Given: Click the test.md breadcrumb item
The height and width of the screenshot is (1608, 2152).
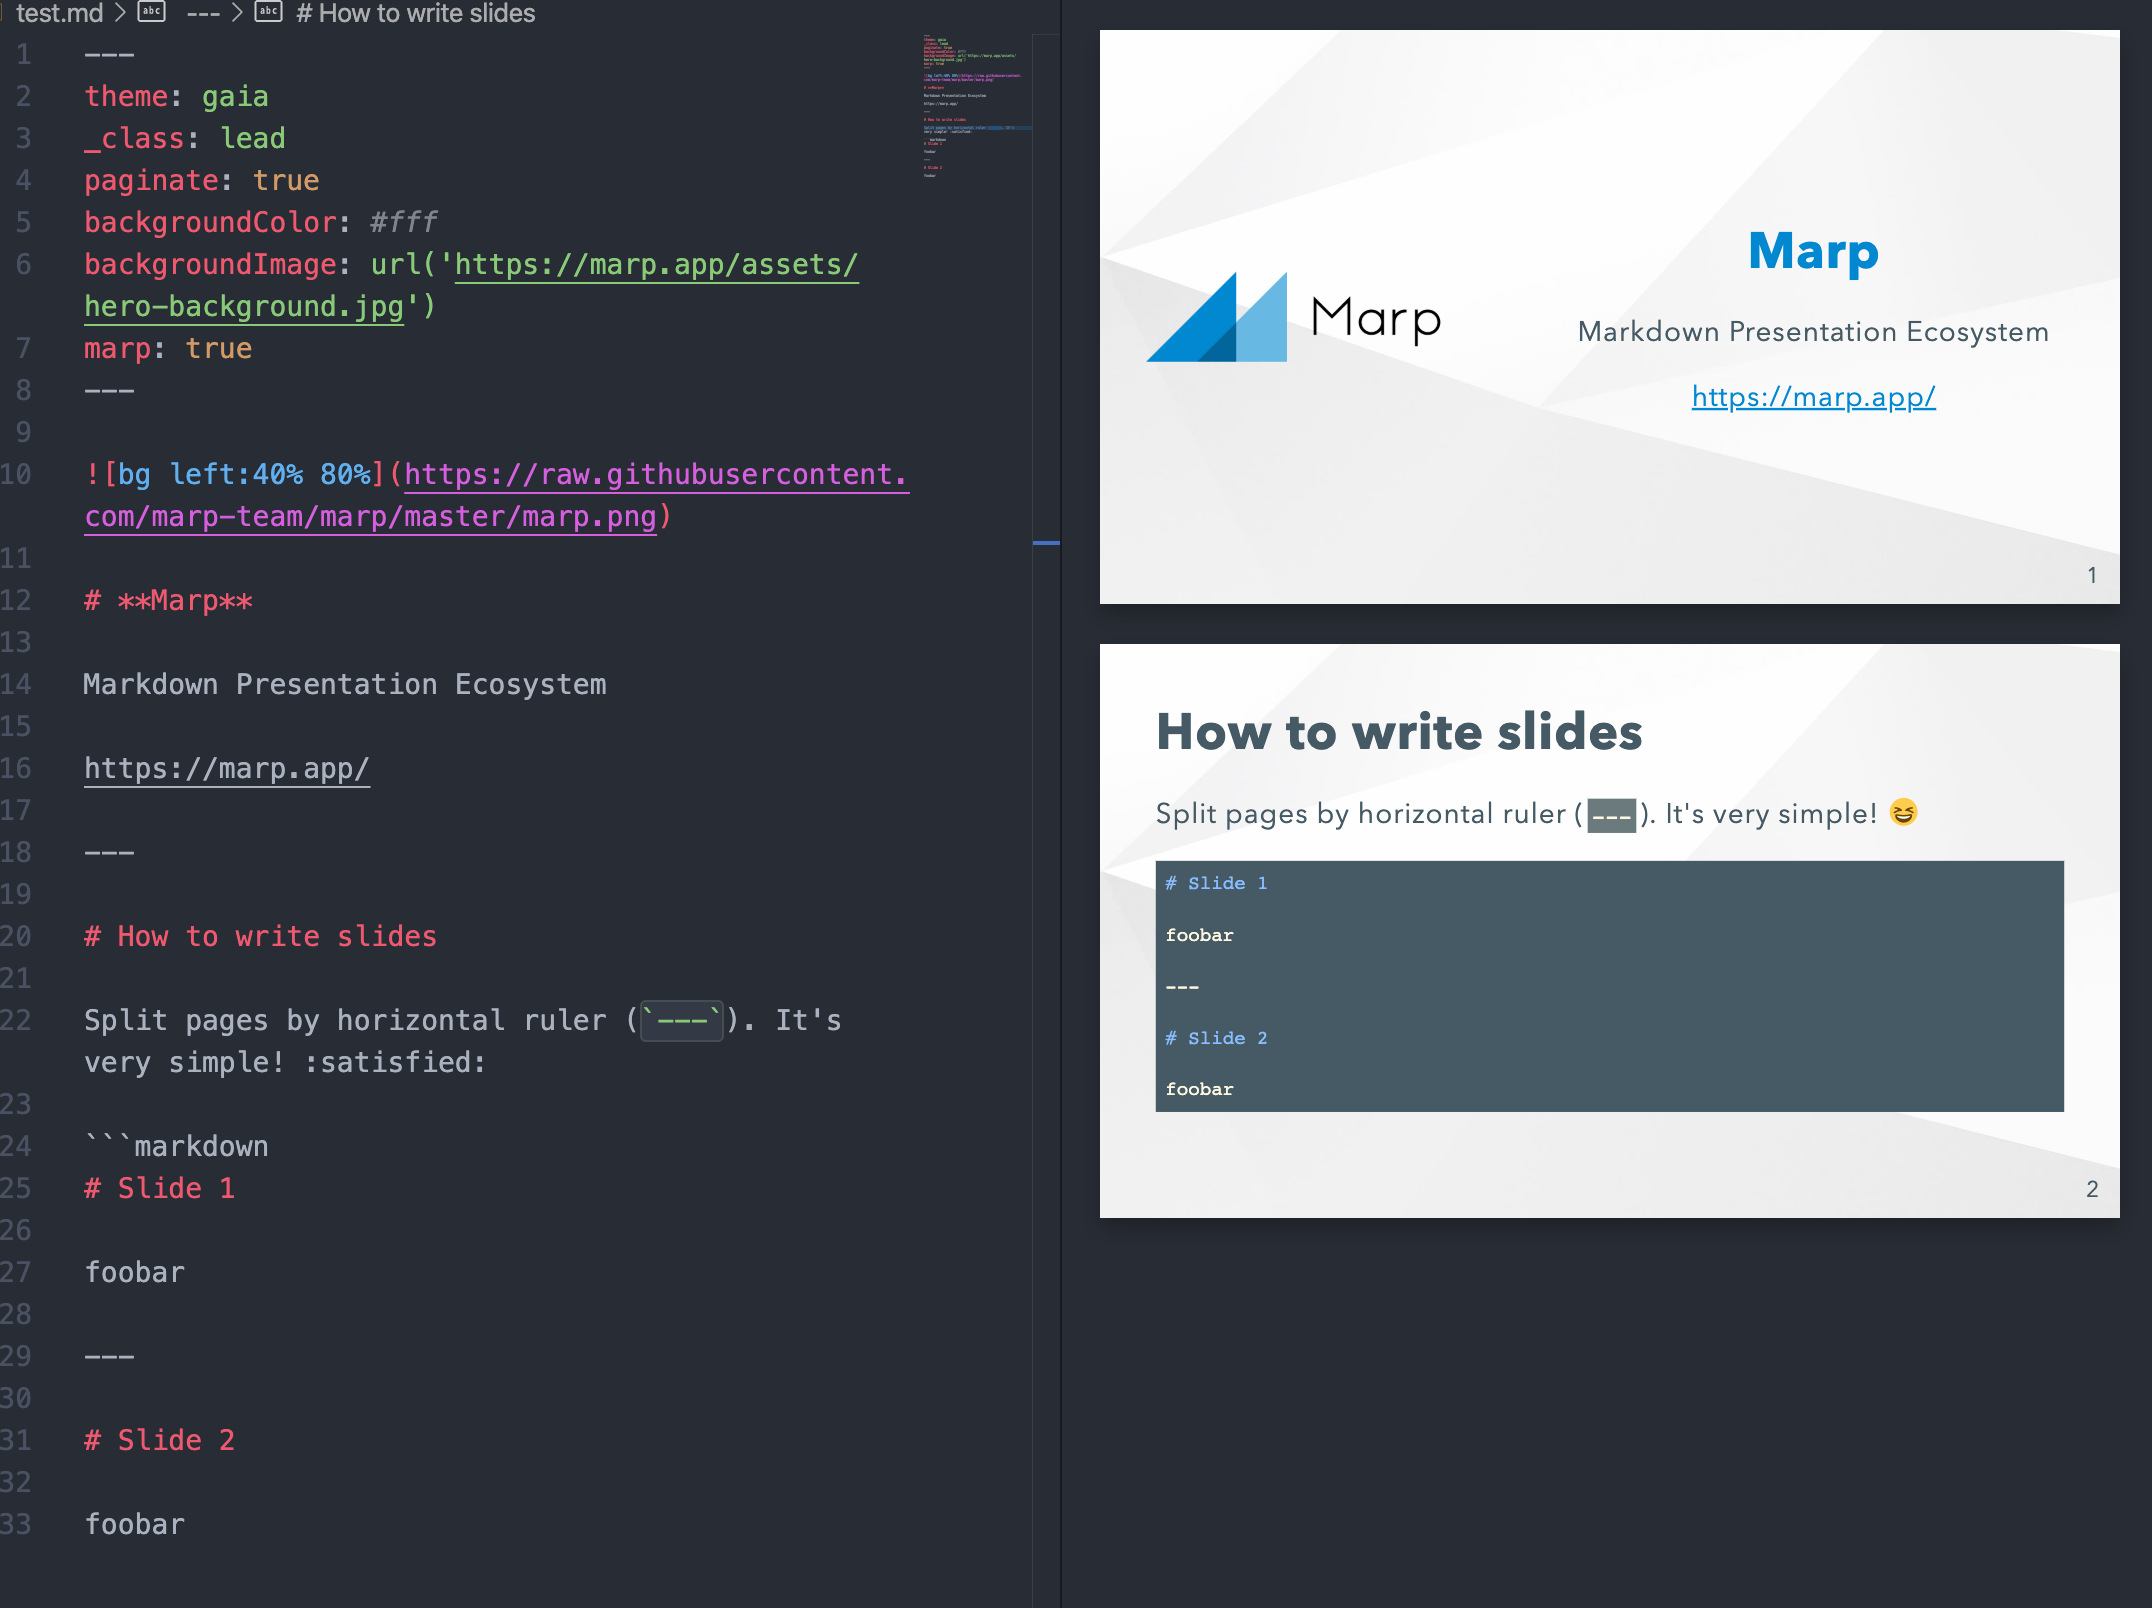Looking at the screenshot, I should [60, 13].
